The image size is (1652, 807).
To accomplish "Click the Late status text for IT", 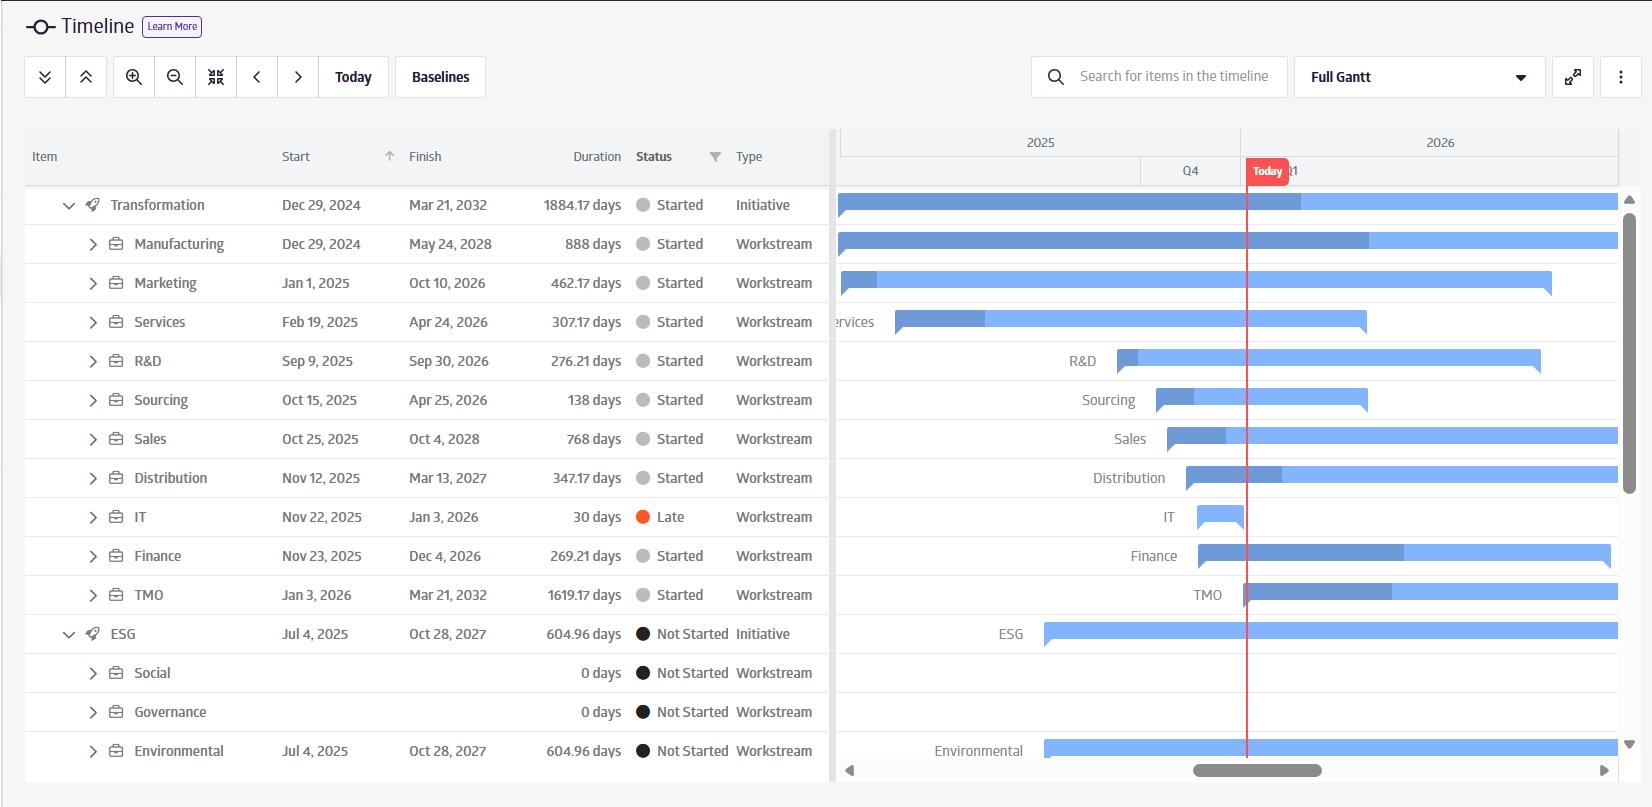I will [x=671, y=517].
